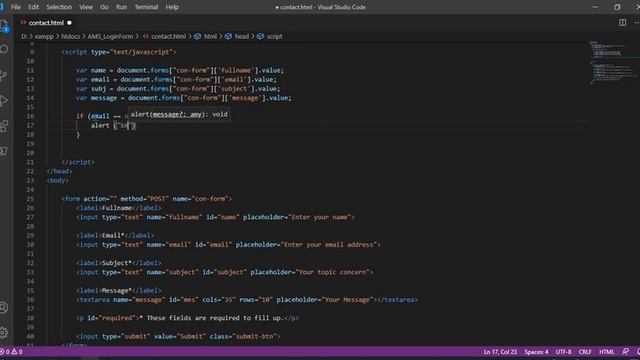Click the Fullname label line

coord(119,208)
